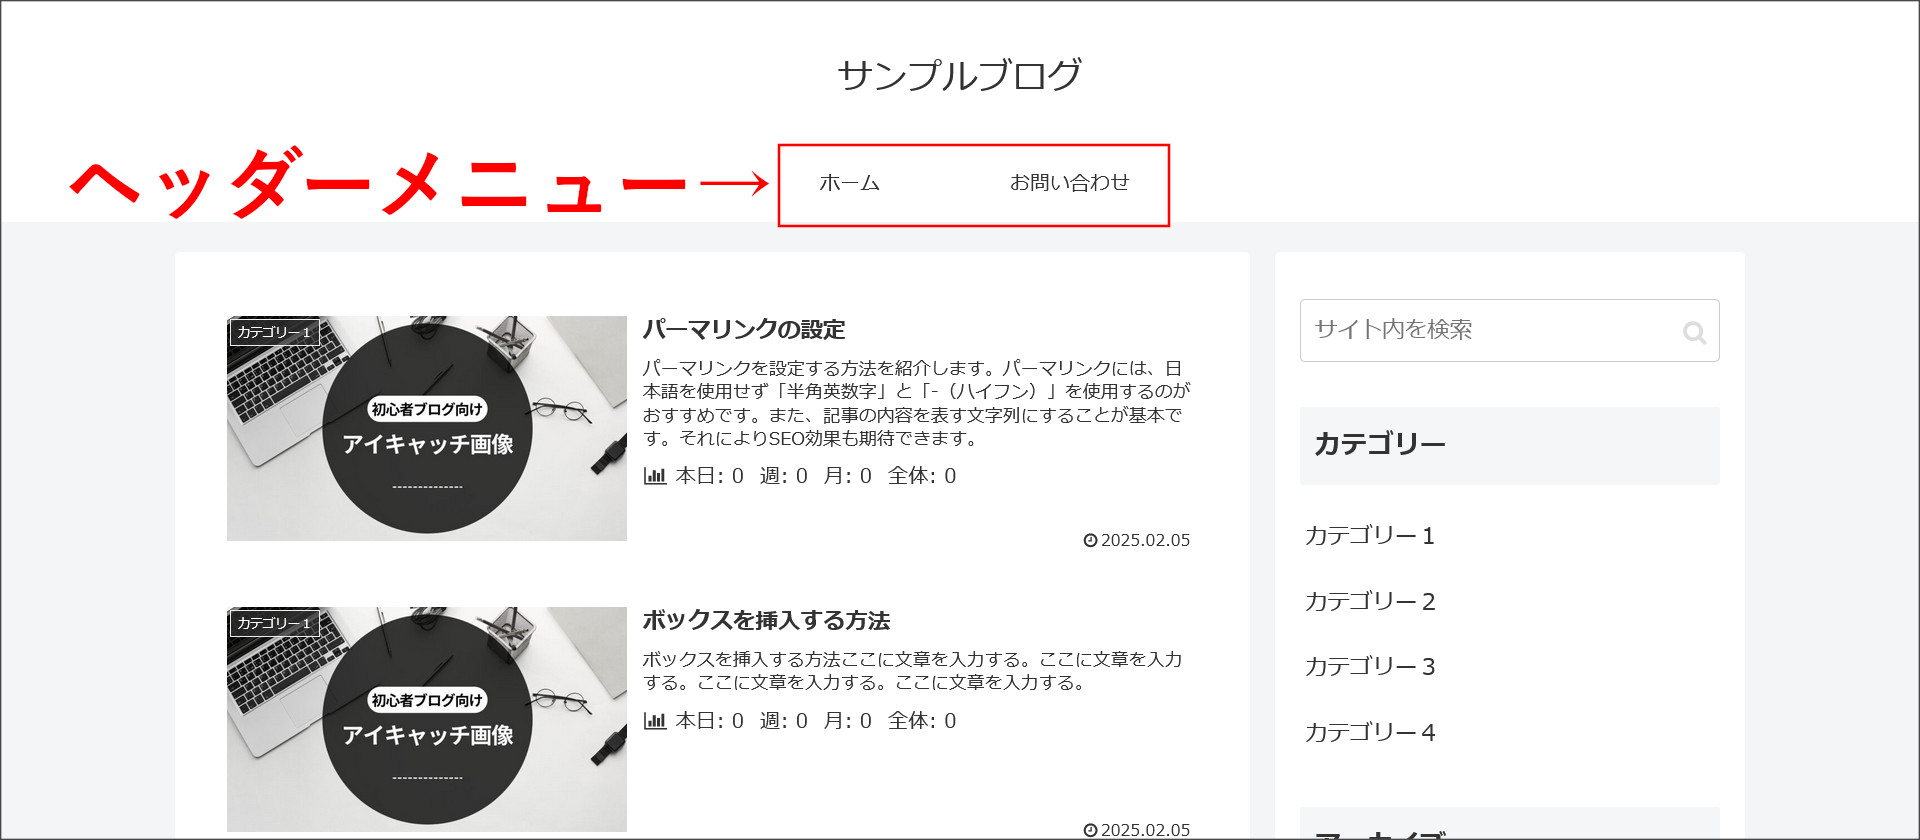The height and width of the screenshot is (840, 1920).
Task: Select カテゴリー3 in the sidebar
Action: coord(1370,667)
